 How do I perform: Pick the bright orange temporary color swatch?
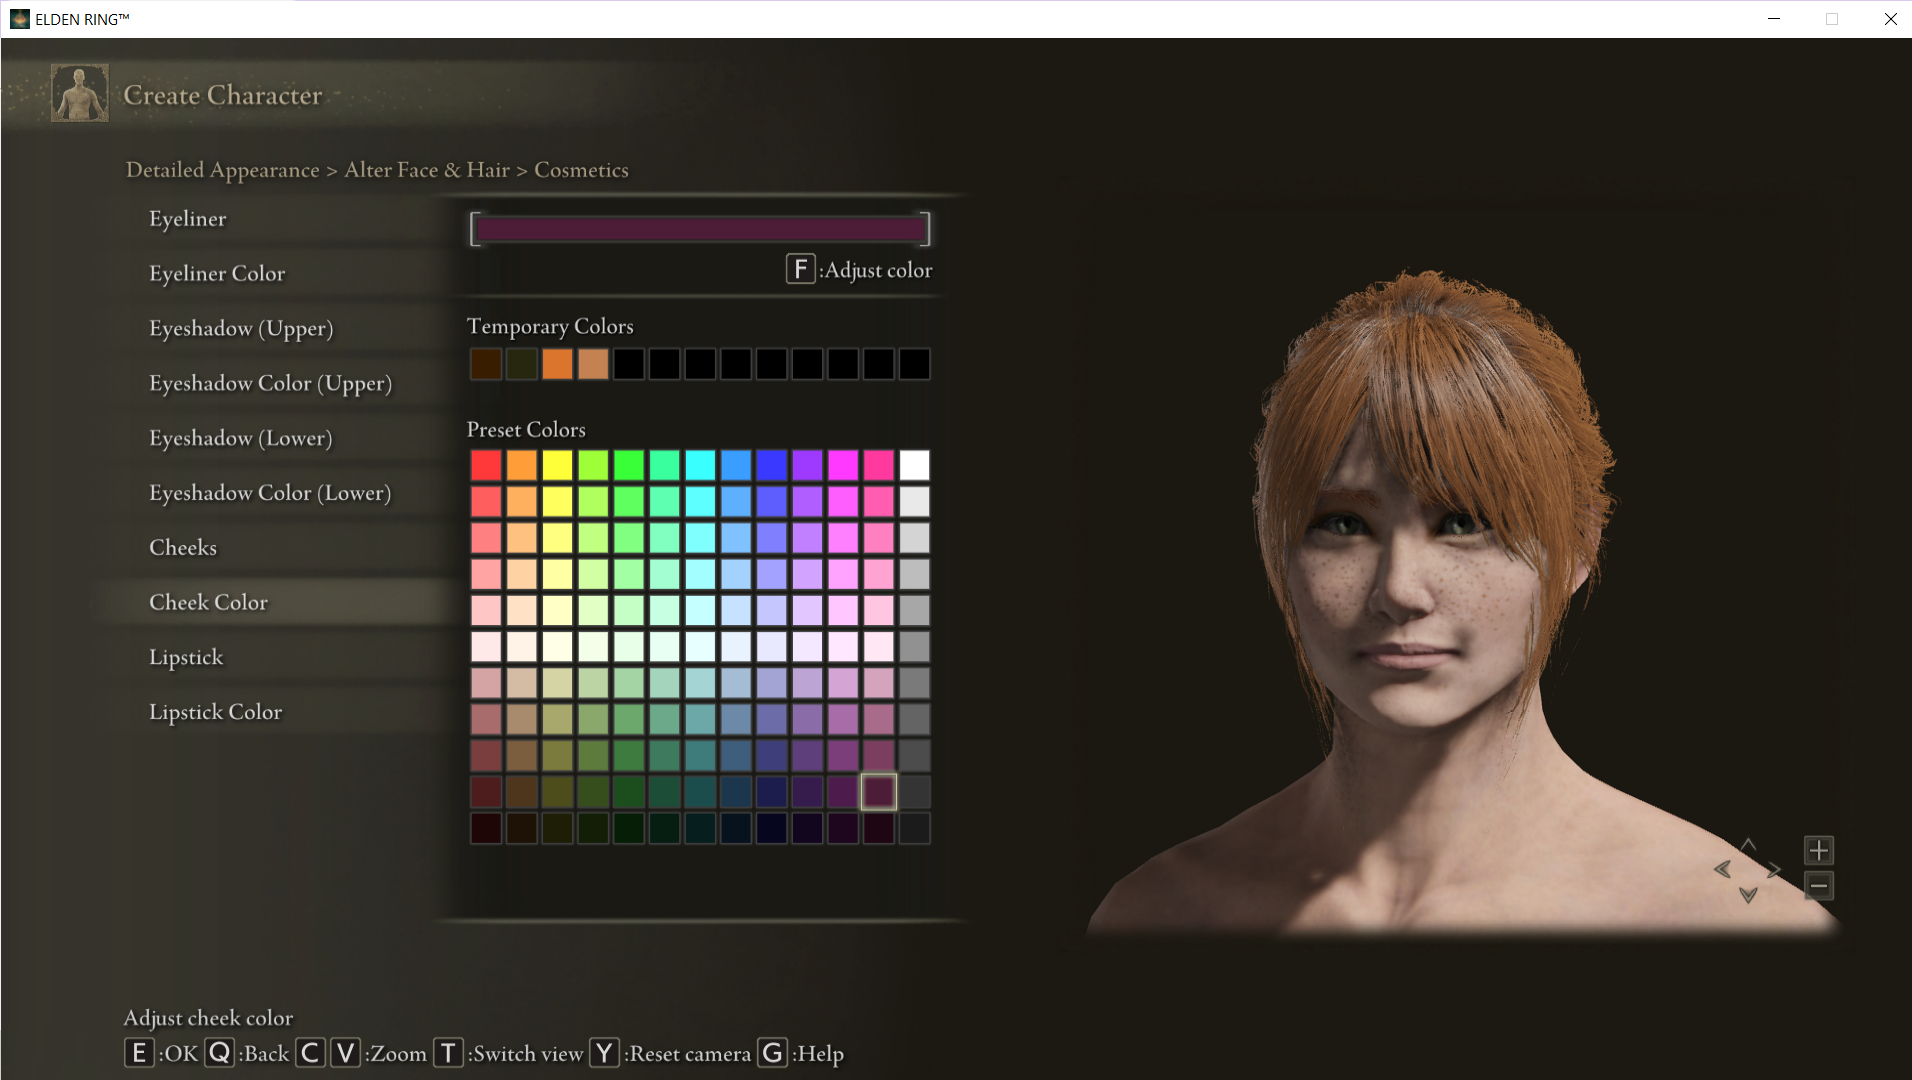[557, 364]
